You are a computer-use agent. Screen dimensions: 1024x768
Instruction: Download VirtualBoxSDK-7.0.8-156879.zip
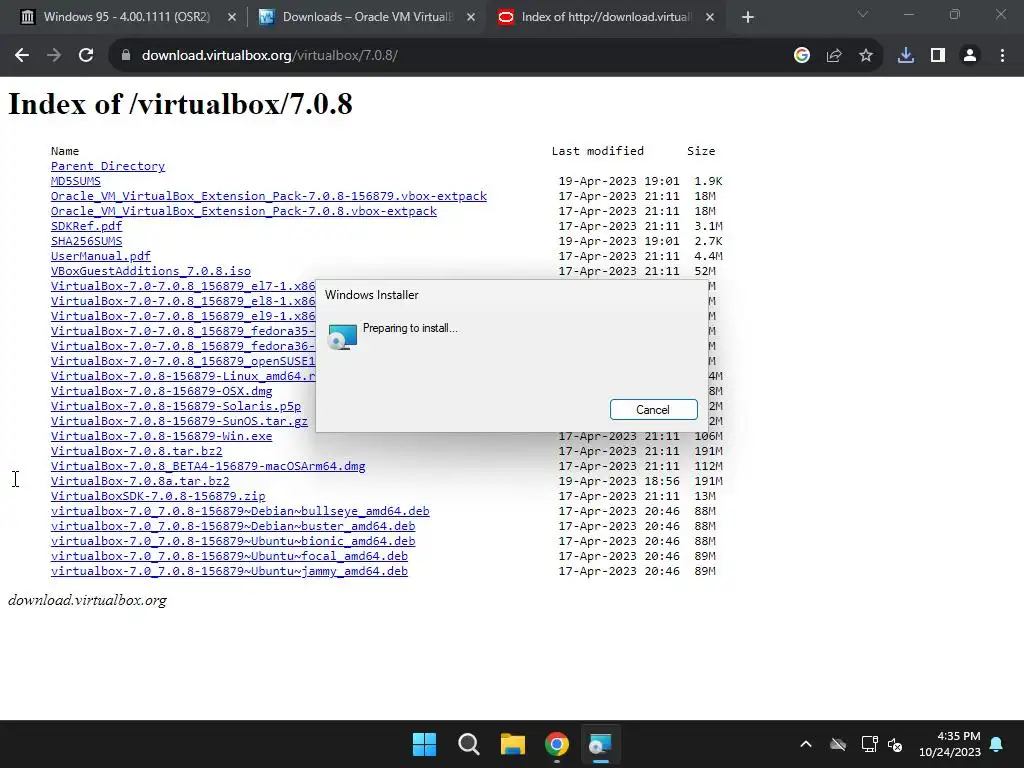tap(158, 496)
